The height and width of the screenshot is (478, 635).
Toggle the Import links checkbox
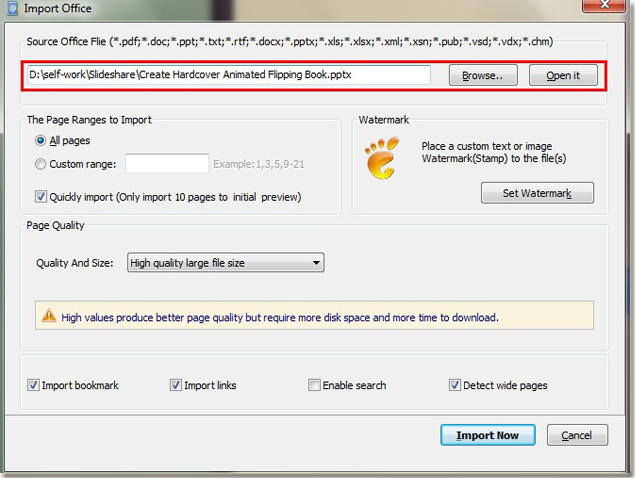coord(176,385)
